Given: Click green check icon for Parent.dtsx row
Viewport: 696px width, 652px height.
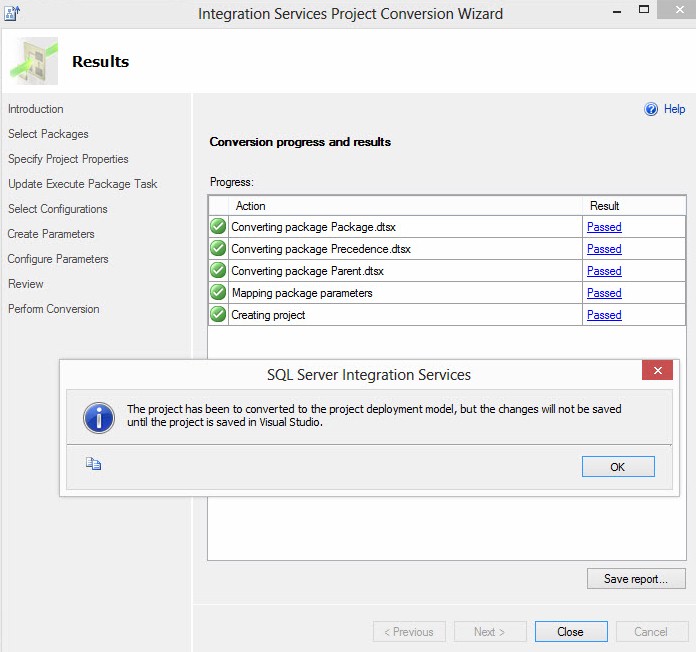Looking at the screenshot, I should tap(218, 271).
